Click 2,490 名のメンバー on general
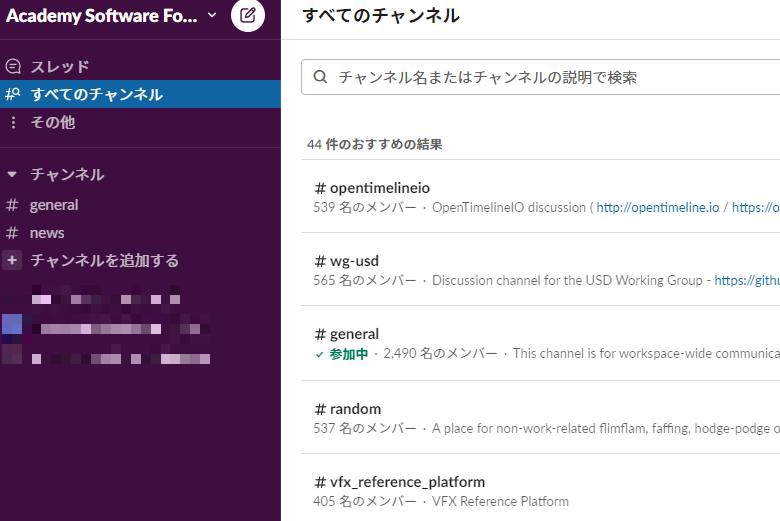 (x=440, y=354)
